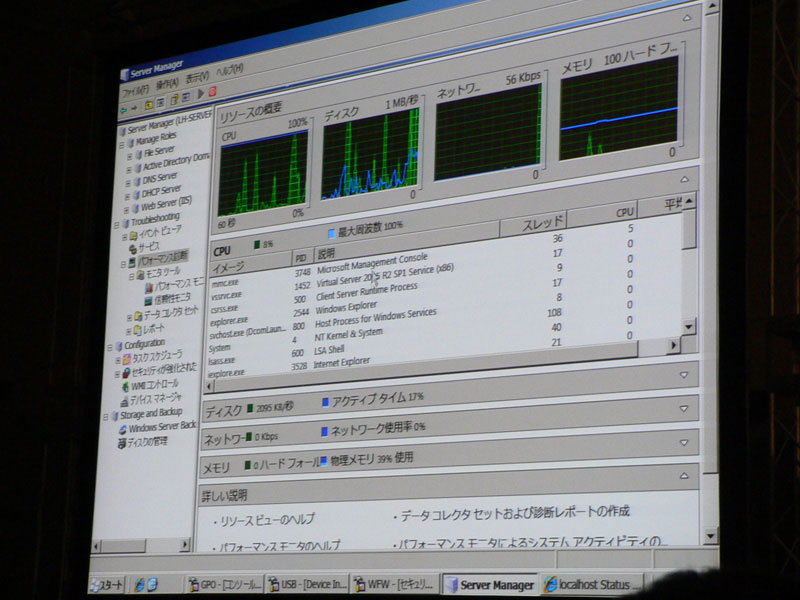Expand the DNS Server tree node
This screenshot has width=800, height=600.
point(128,183)
